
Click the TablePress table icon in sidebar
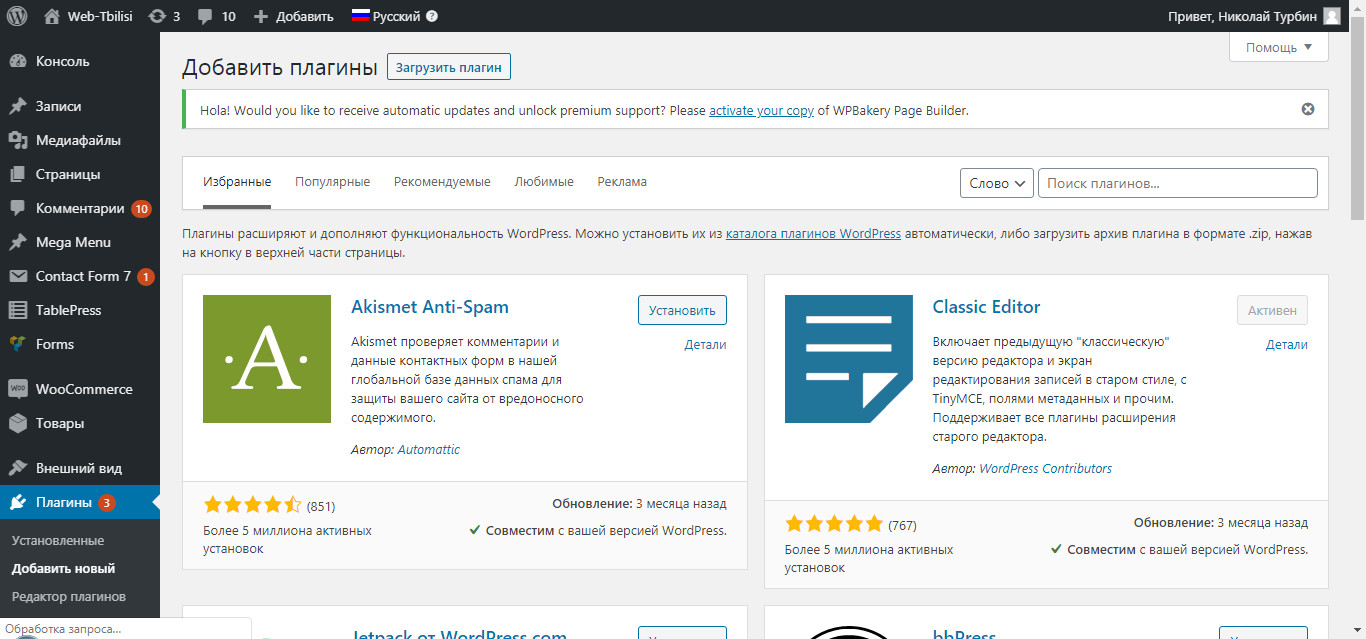coord(18,310)
